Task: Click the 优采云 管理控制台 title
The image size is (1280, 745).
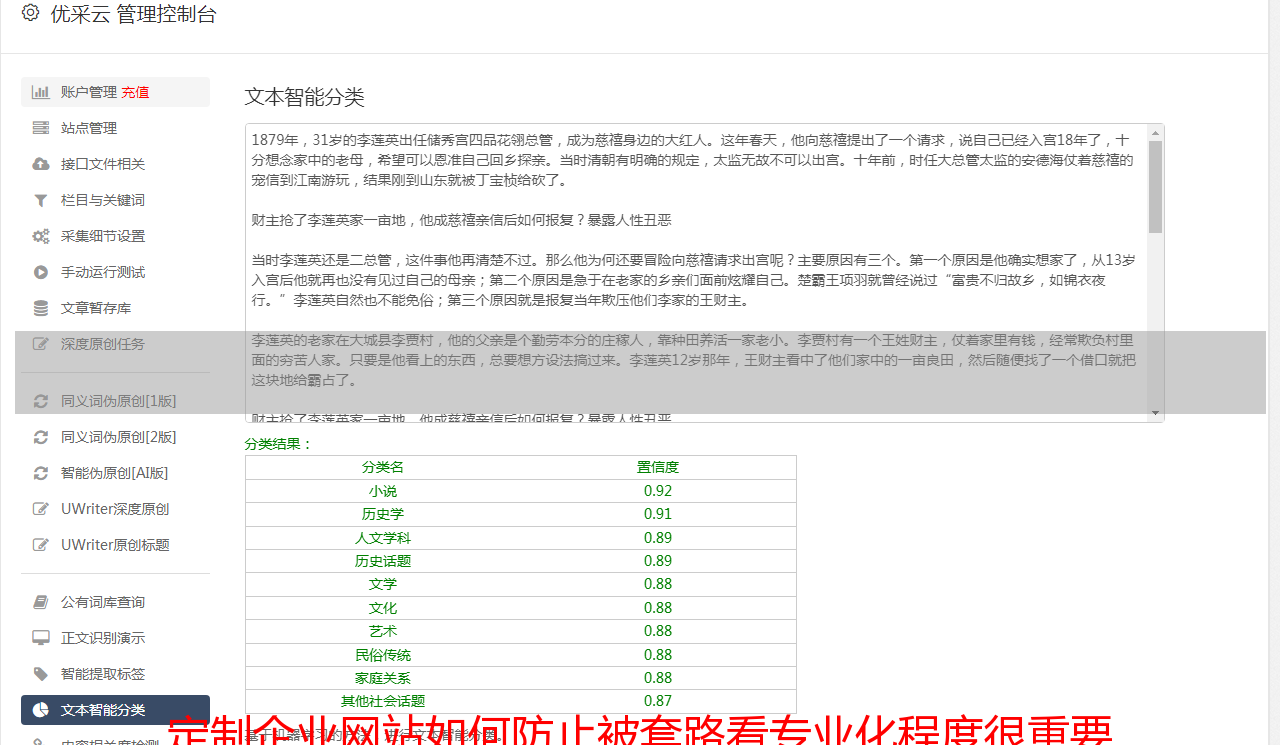Action: point(133,14)
